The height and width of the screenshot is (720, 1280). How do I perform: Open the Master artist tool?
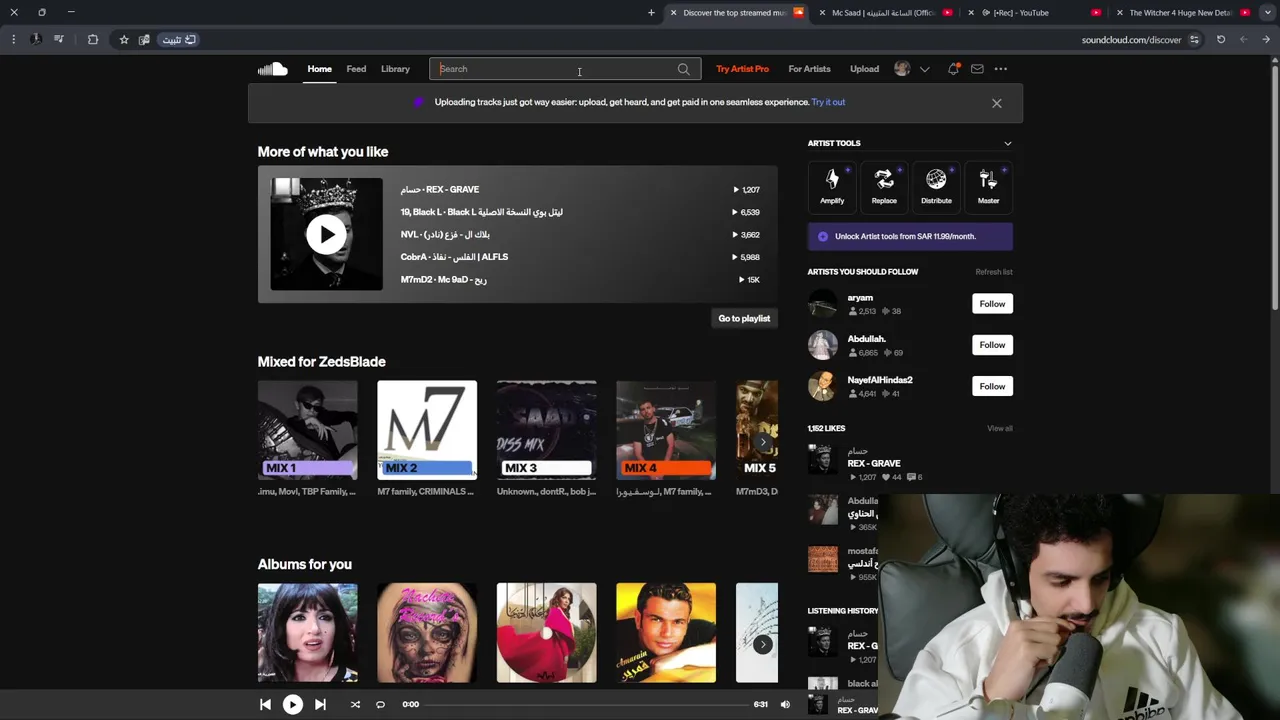point(988,186)
